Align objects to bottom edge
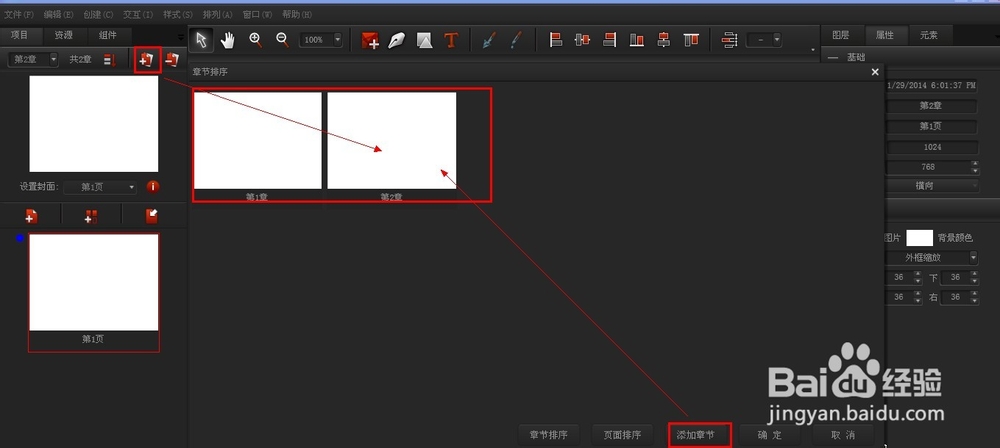The width and height of the screenshot is (1000, 448). pos(636,40)
